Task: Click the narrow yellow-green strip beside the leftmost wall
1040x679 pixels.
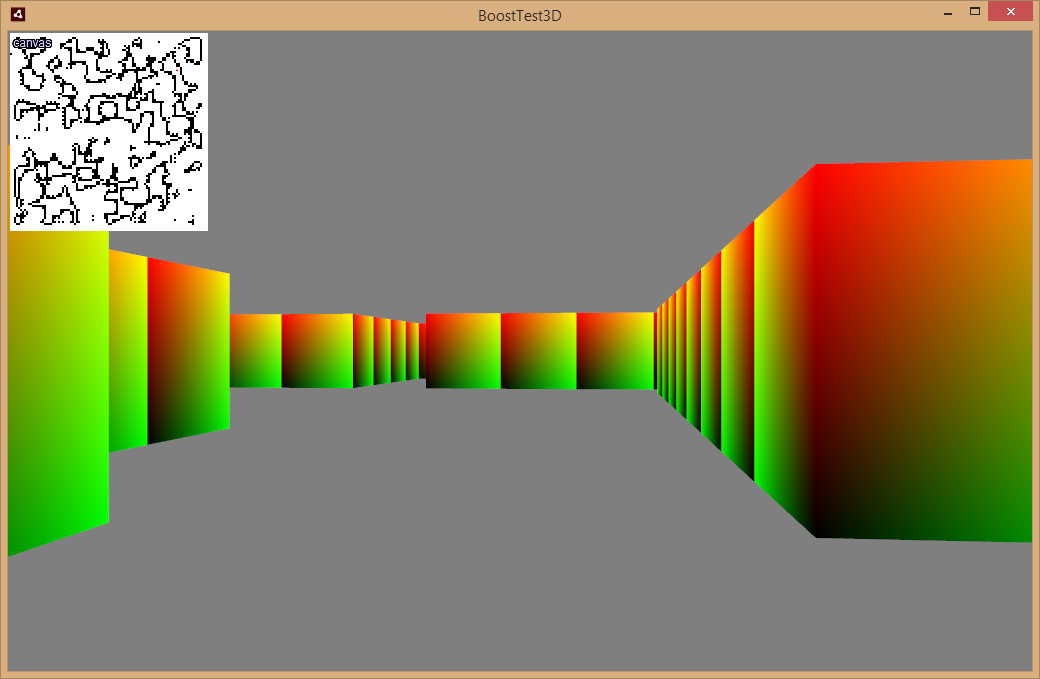Action: (128, 350)
